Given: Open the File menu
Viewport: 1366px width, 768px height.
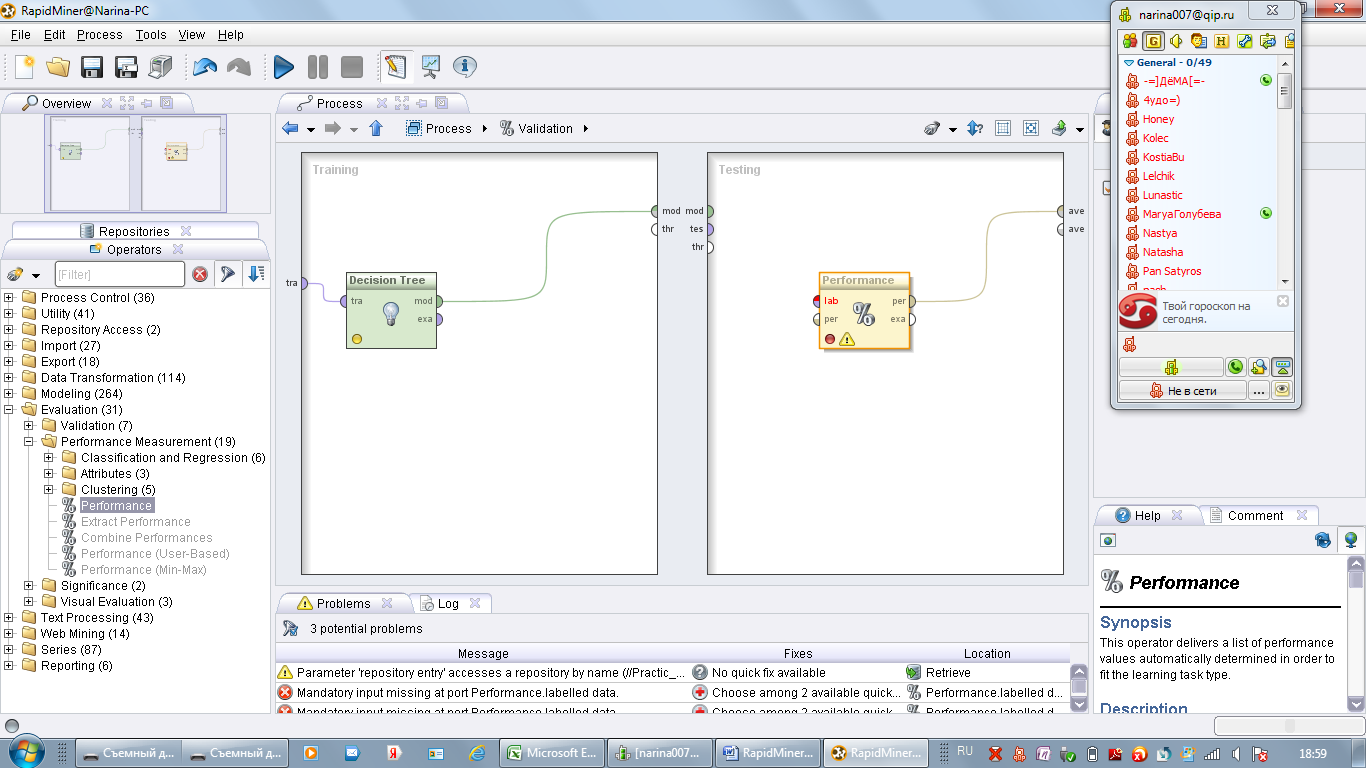Looking at the screenshot, I should tap(20, 34).
